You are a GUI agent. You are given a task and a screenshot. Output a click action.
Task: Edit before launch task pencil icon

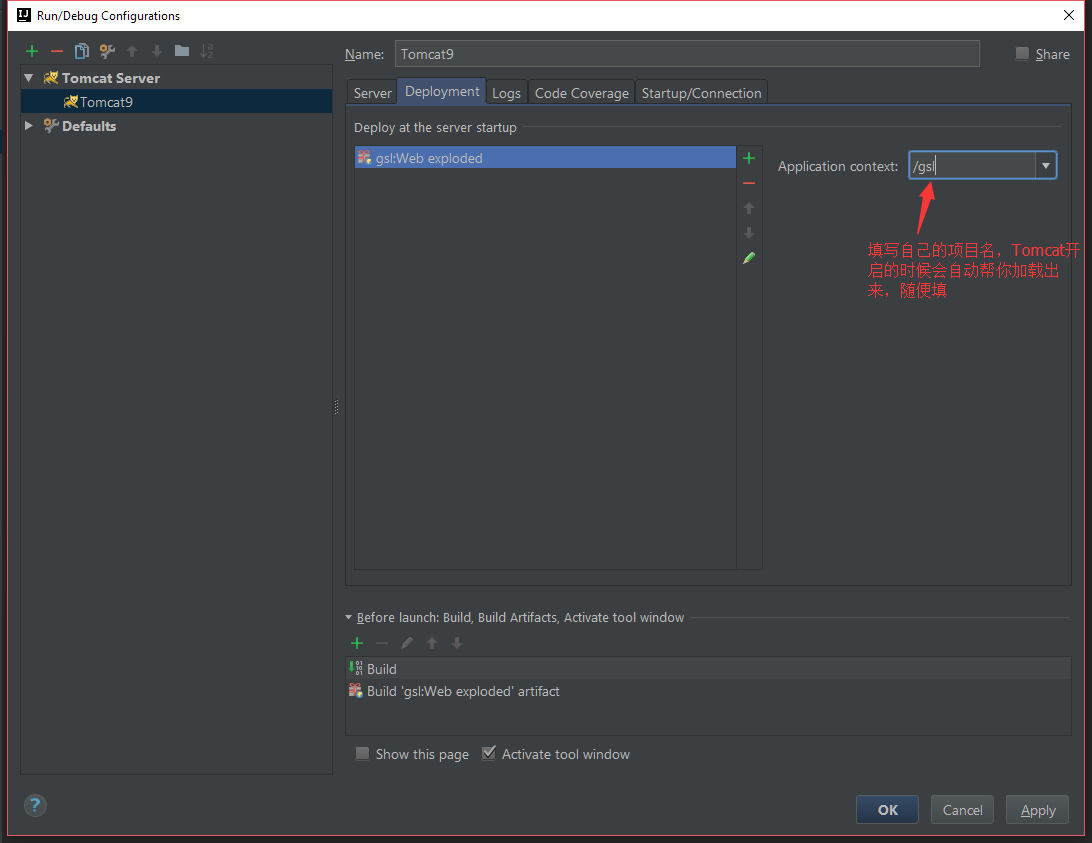(407, 643)
